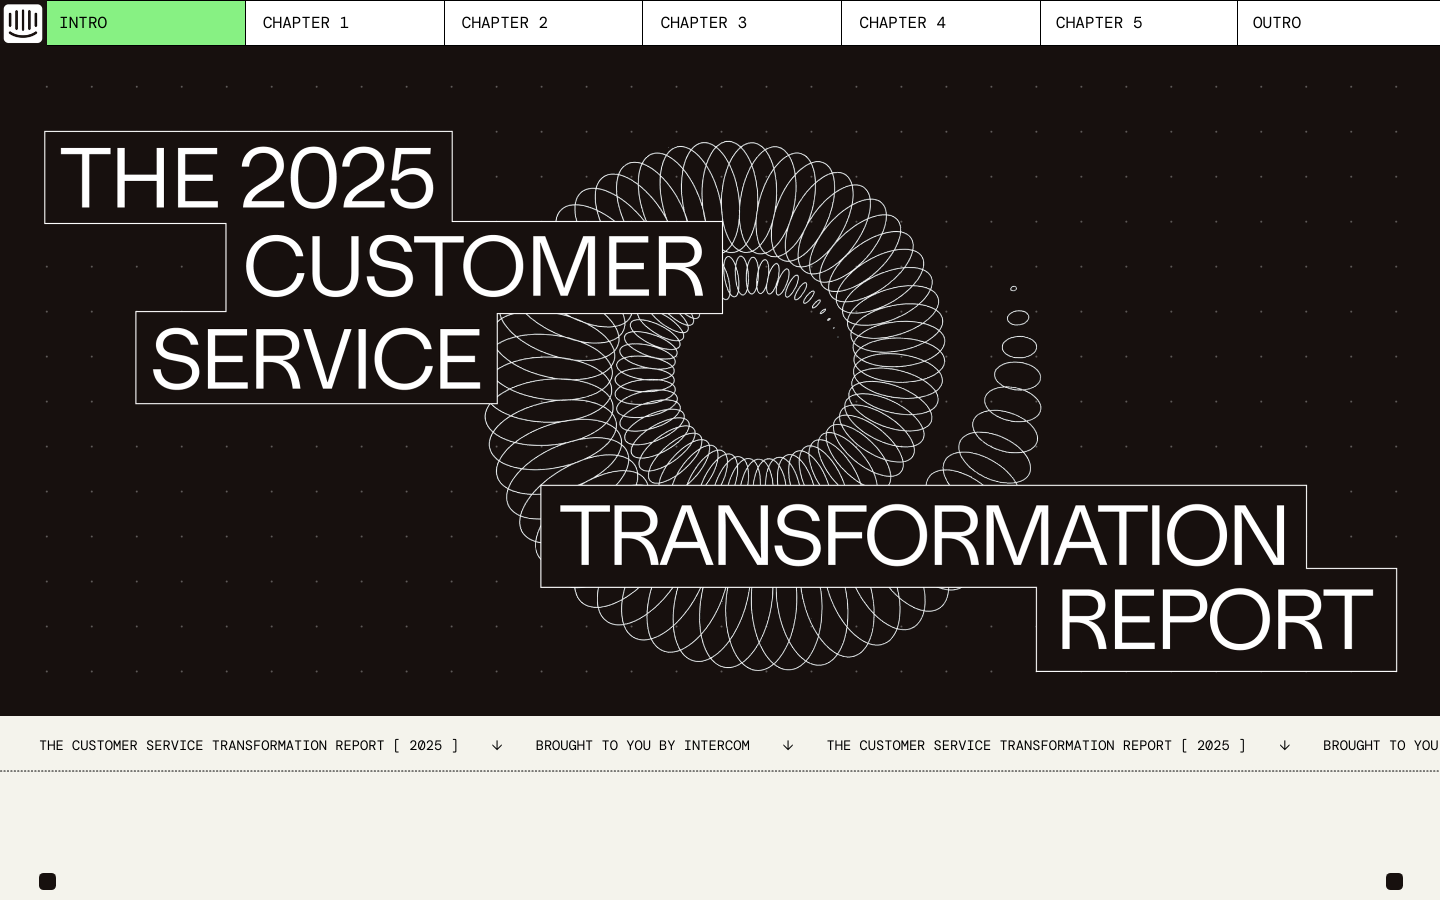Click the "CUSTOMER" headline word
The height and width of the screenshot is (900, 1440).
coord(474,267)
